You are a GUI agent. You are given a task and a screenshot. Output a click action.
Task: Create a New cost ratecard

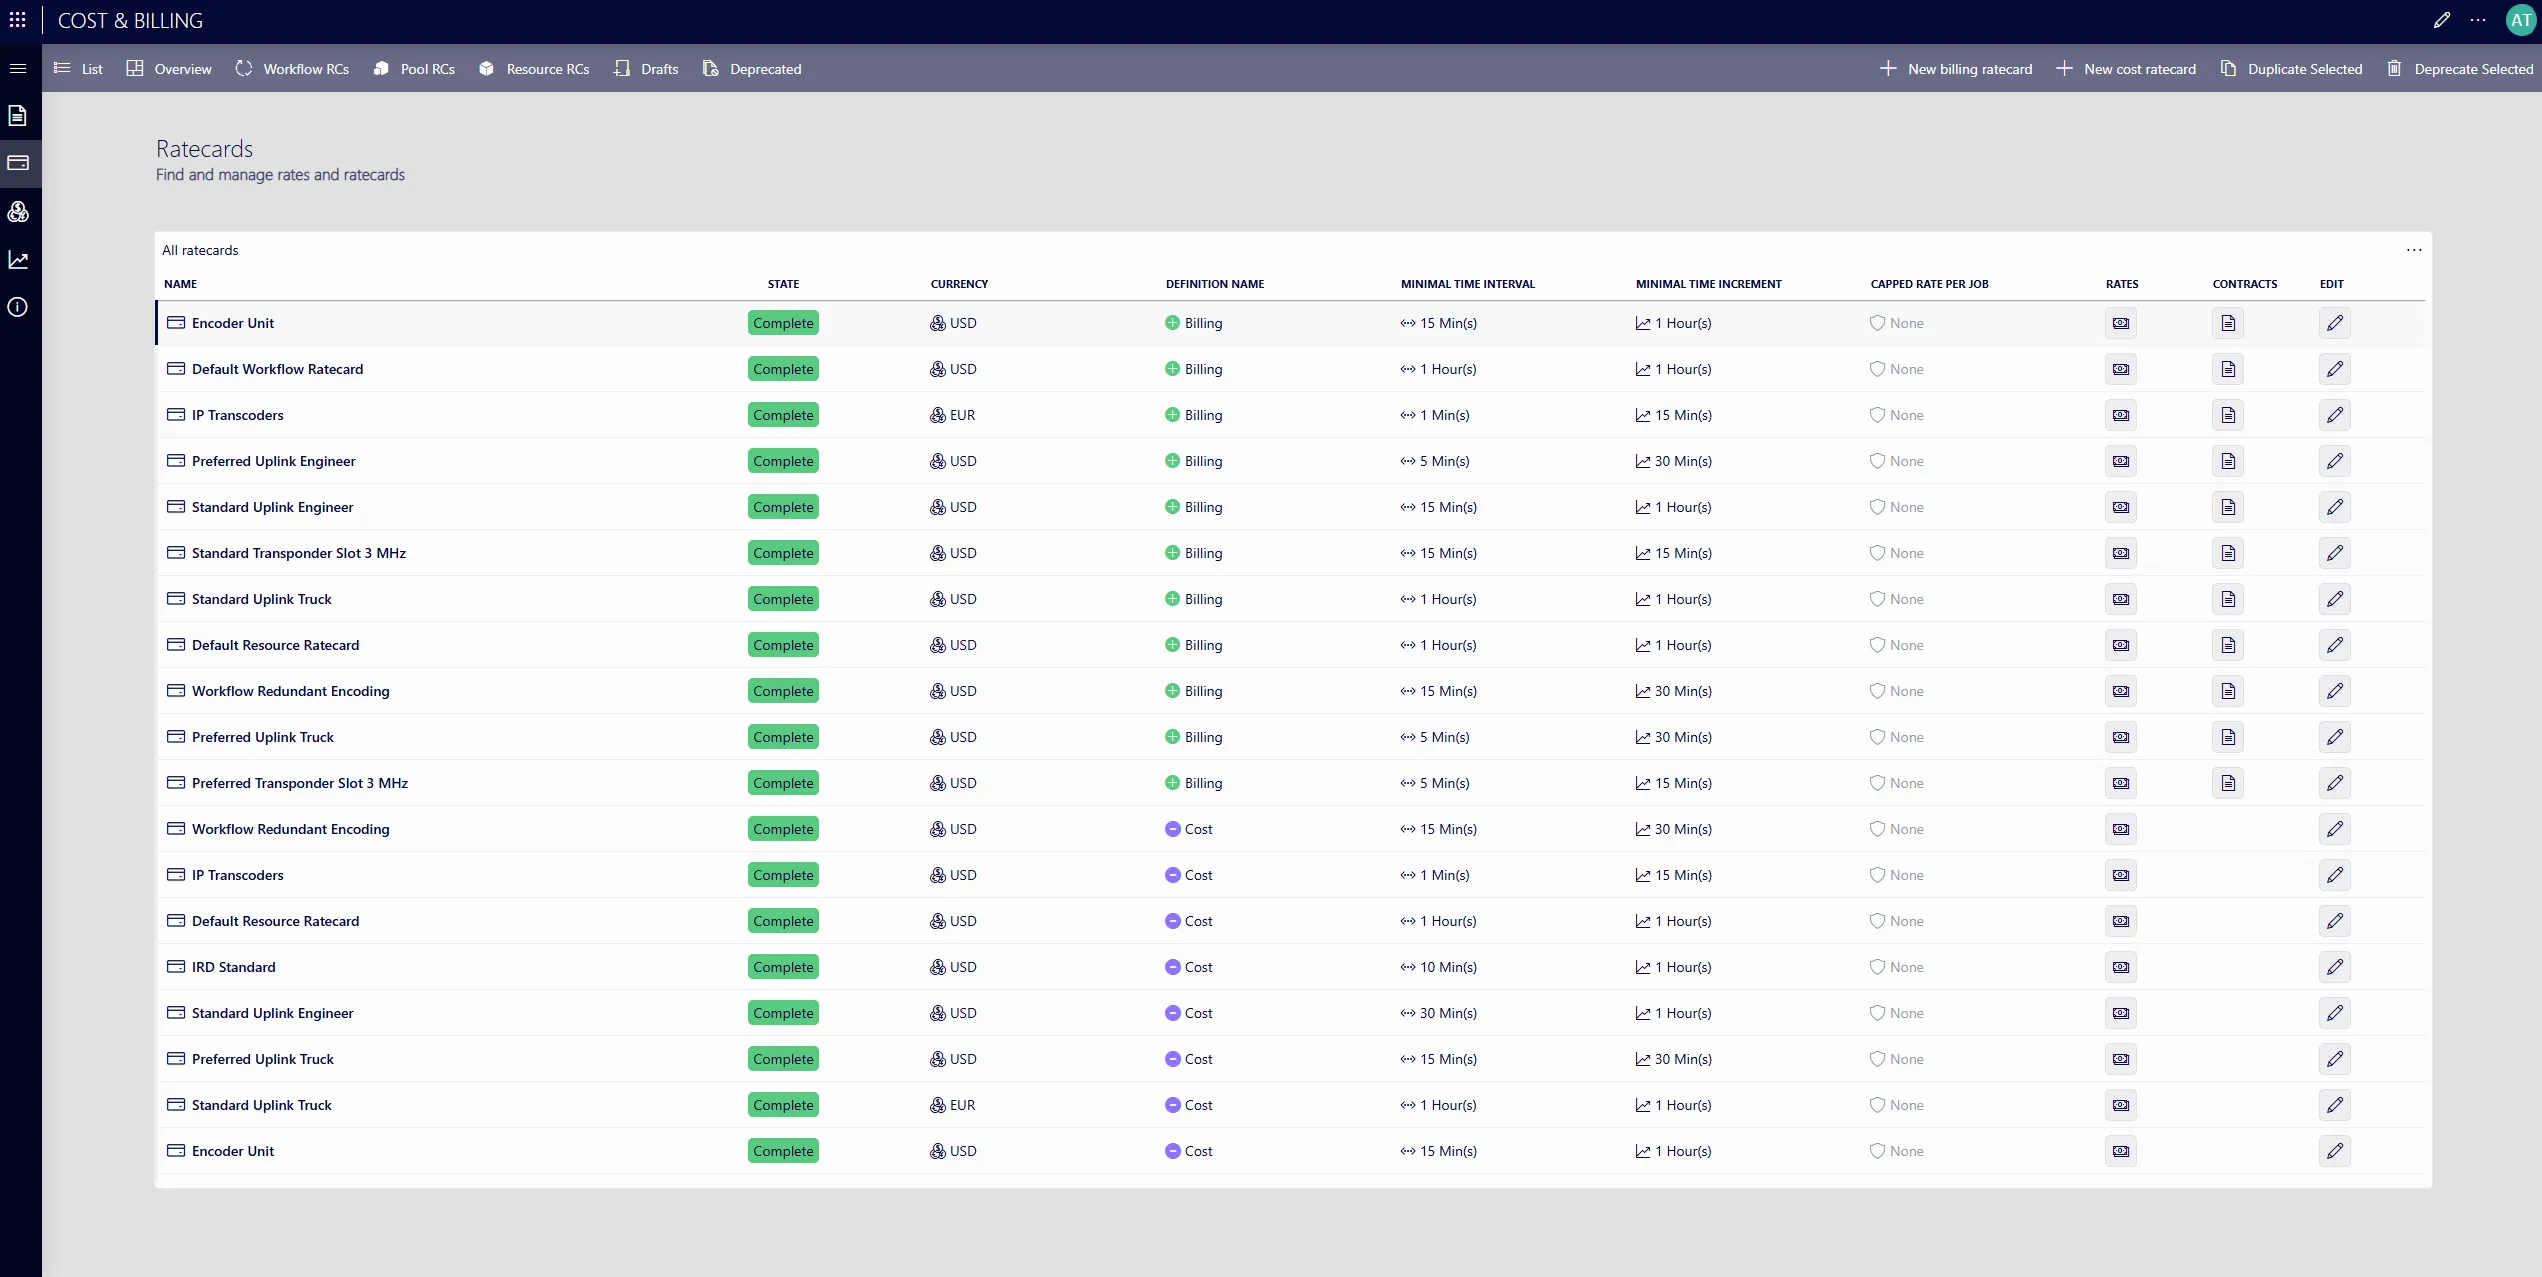coord(2126,69)
